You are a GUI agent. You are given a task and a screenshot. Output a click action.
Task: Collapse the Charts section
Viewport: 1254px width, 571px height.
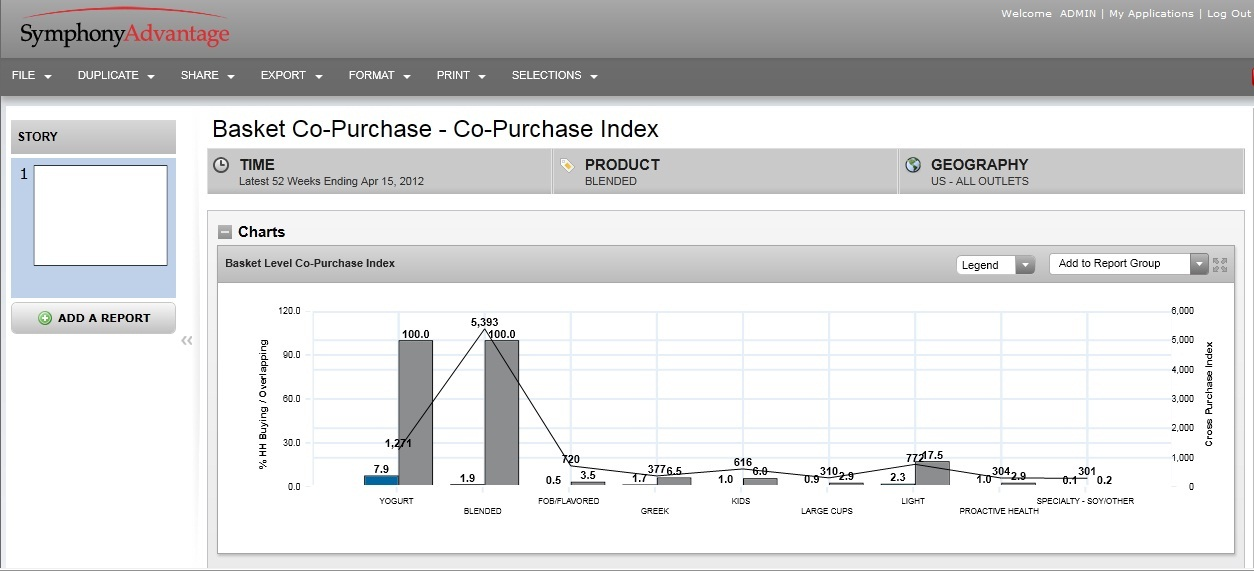tap(226, 232)
